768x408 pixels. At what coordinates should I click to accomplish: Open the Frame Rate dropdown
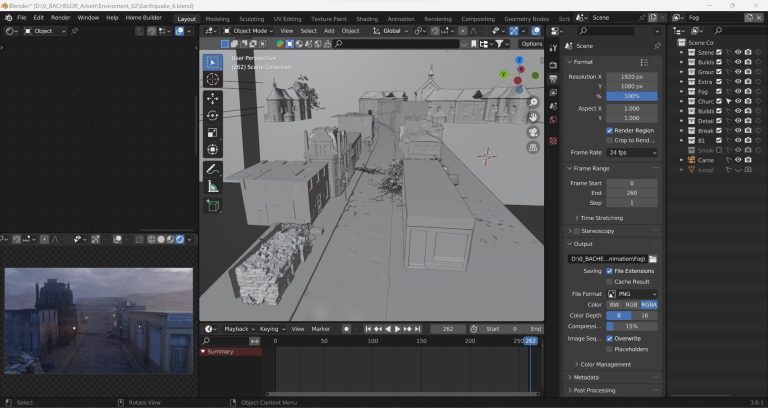coord(632,152)
